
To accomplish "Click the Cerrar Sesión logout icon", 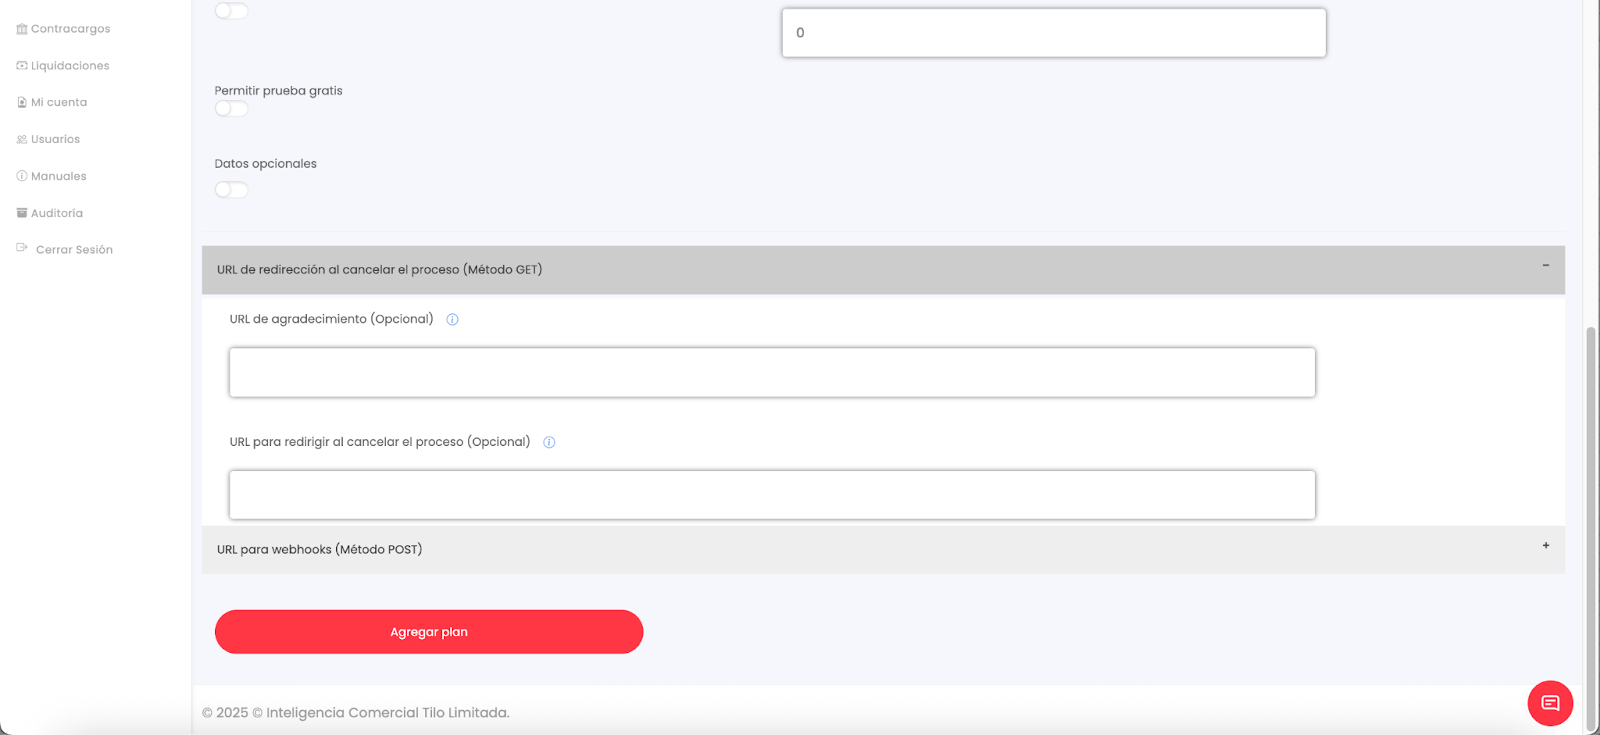I will [22, 248].
